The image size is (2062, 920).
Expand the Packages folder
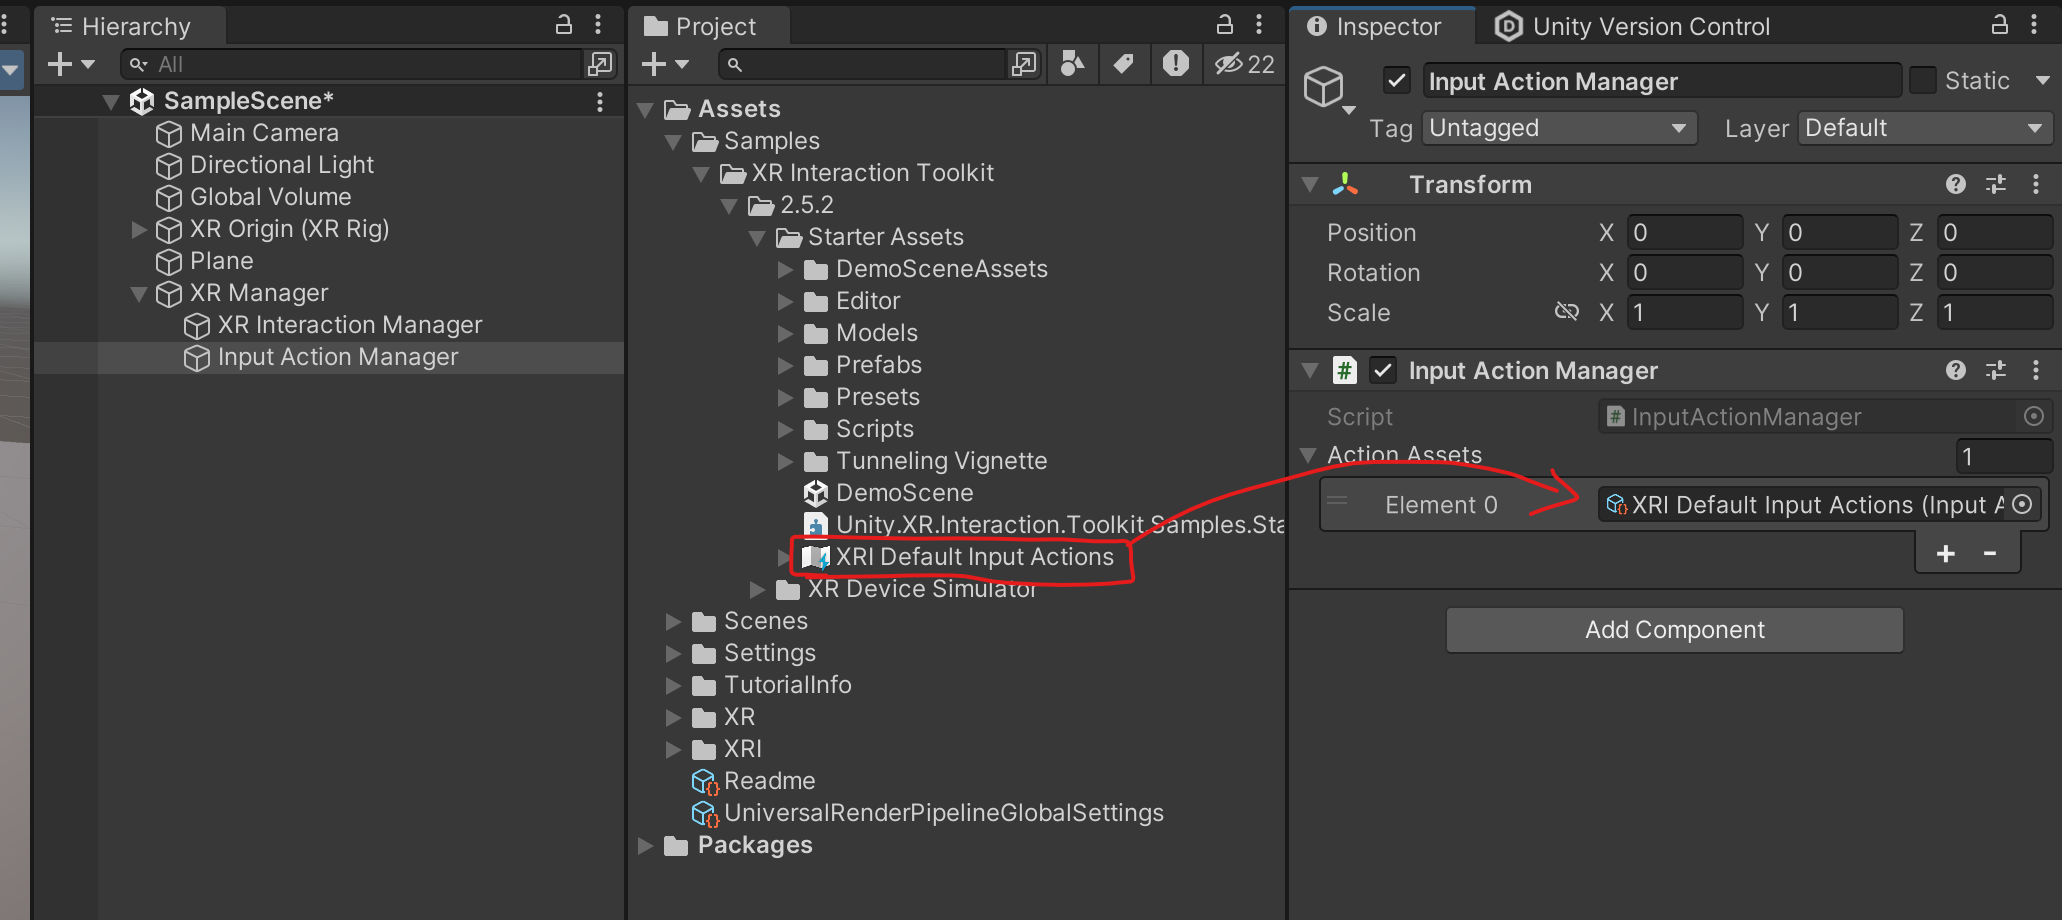[x=645, y=846]
